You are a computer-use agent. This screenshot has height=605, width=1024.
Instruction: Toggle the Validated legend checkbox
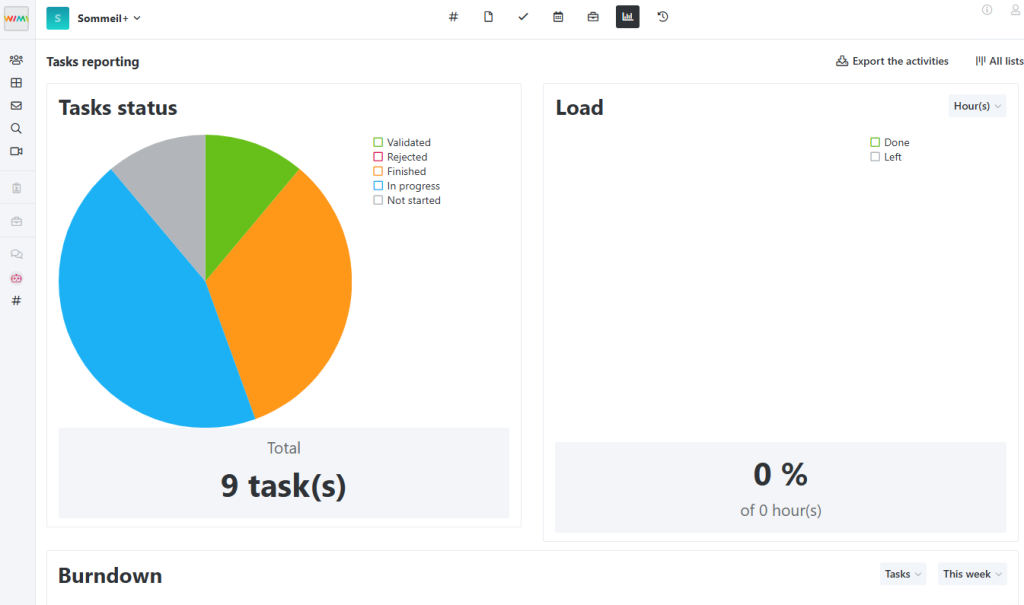(378, 143)
